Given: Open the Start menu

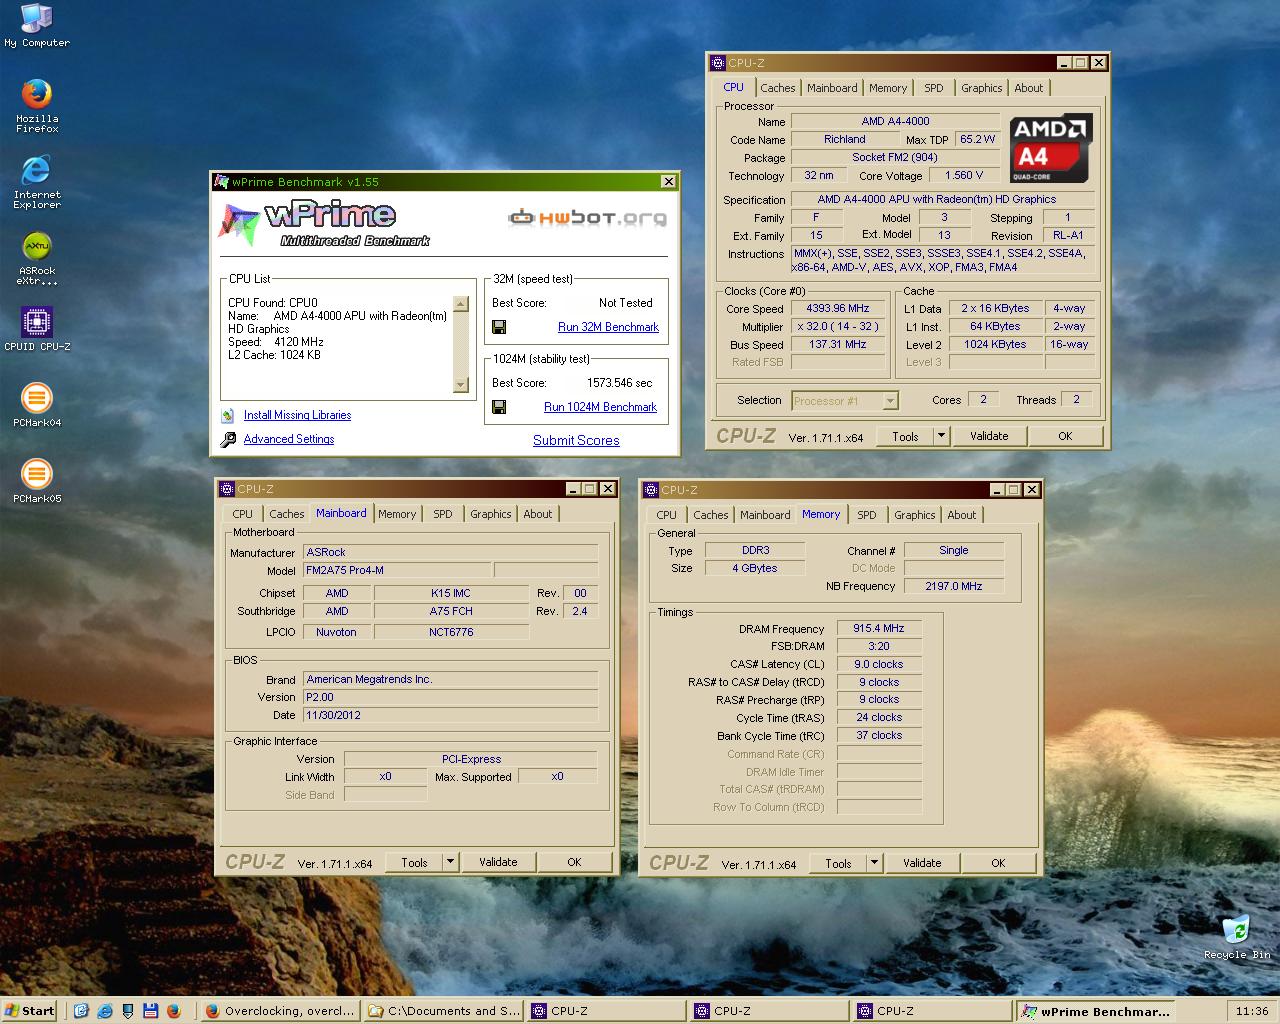Looking at the screenshot, I should (x=30, y=1011).
